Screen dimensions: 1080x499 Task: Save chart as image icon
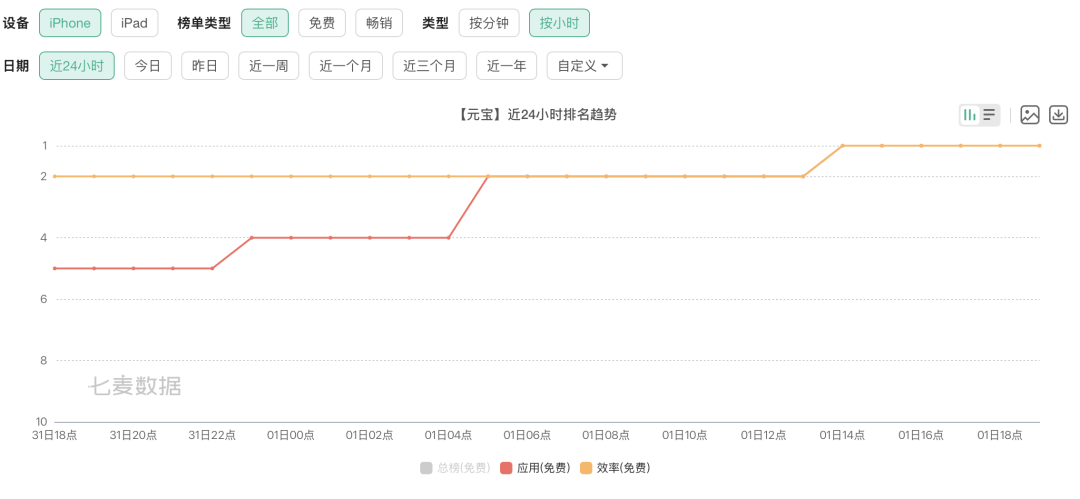pos(1030,115)
